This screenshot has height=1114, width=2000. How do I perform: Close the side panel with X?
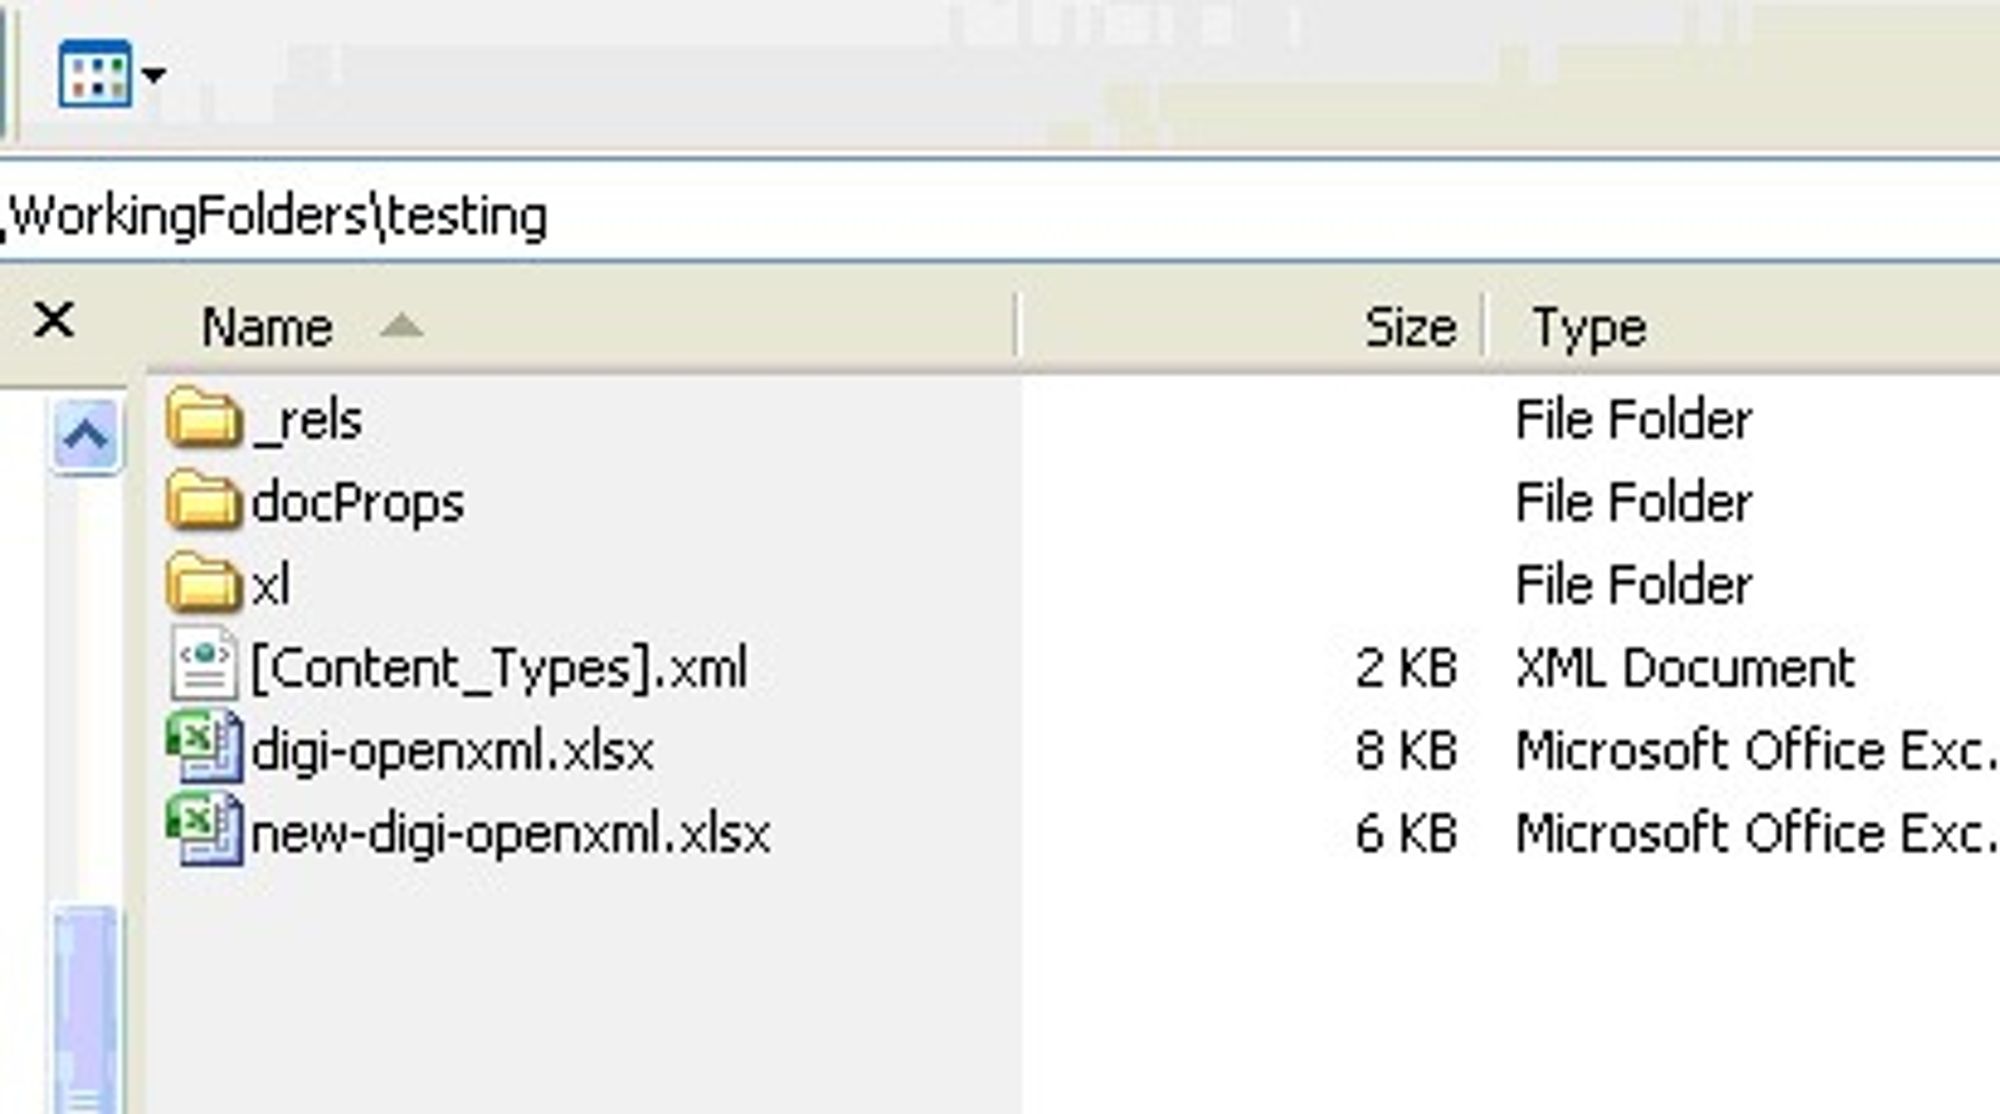pos(54,321)
